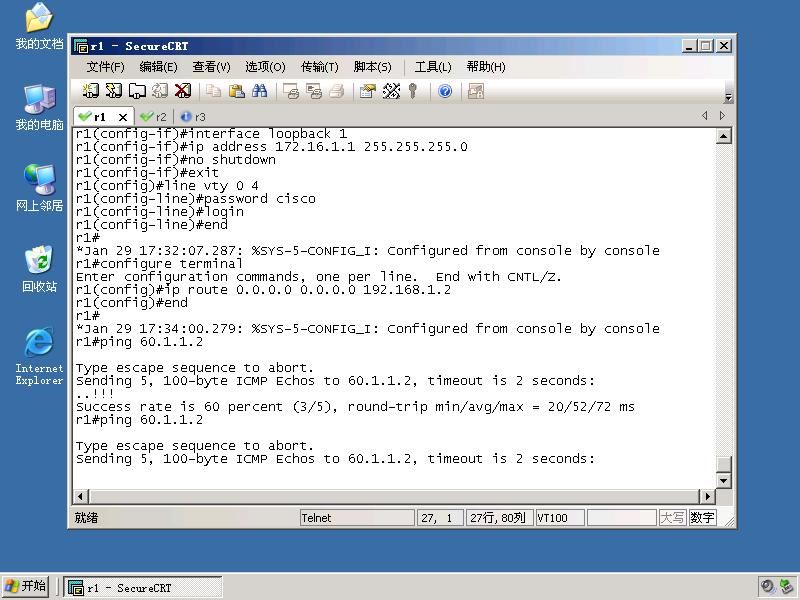
Task: Click the Connect toolbar icon
Action: tap(90, 91)
